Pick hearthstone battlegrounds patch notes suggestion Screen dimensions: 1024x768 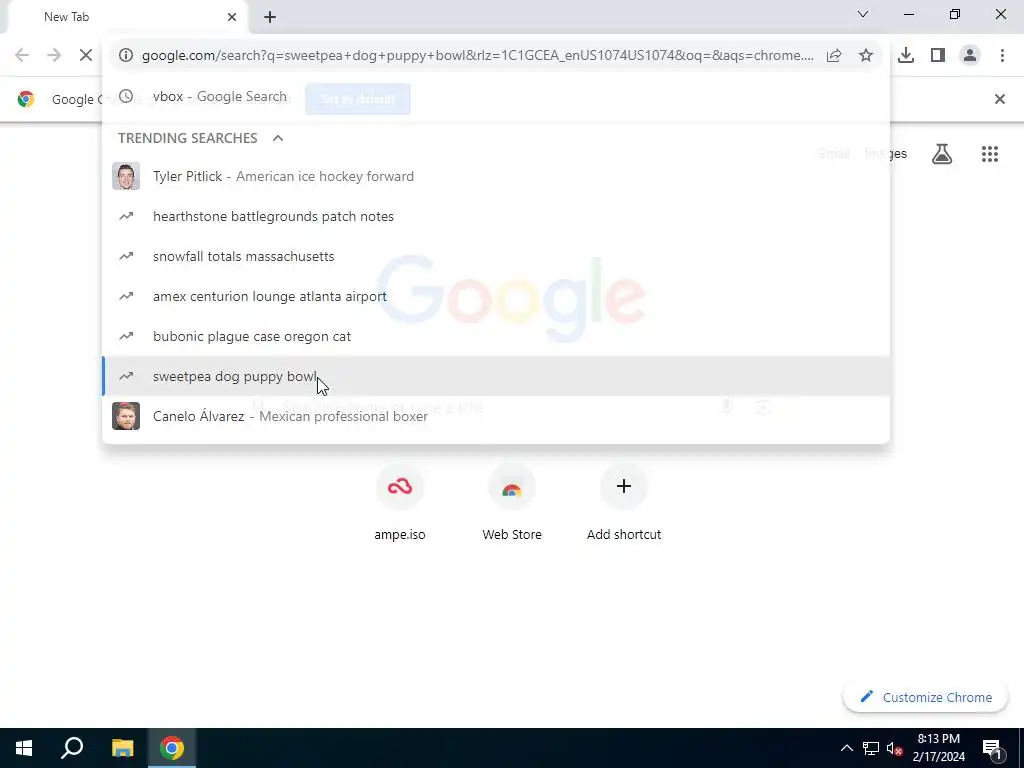point(496,216)
